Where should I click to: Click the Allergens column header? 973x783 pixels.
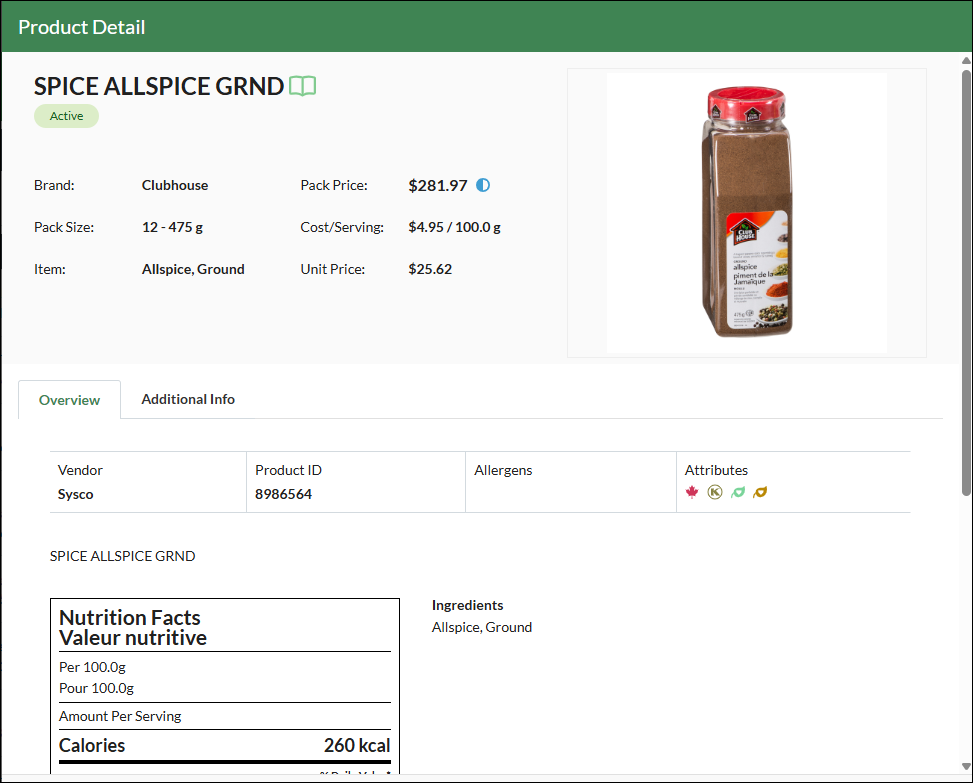[503, 470]
